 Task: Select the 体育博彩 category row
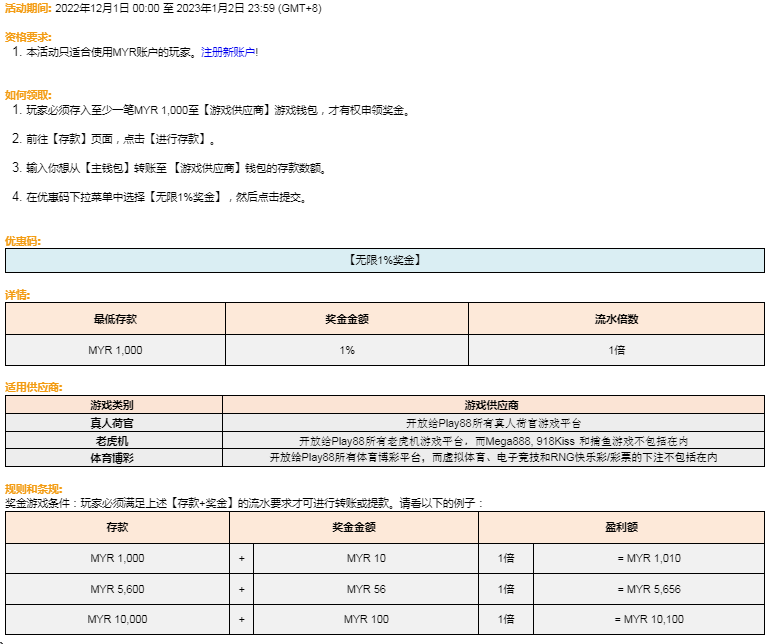[113, 457]
